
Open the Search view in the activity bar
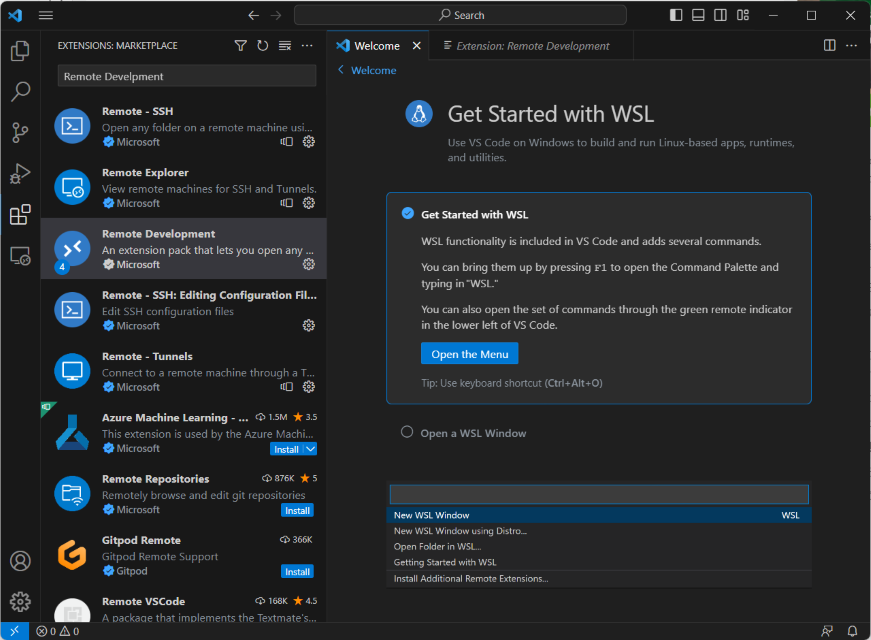20,91
